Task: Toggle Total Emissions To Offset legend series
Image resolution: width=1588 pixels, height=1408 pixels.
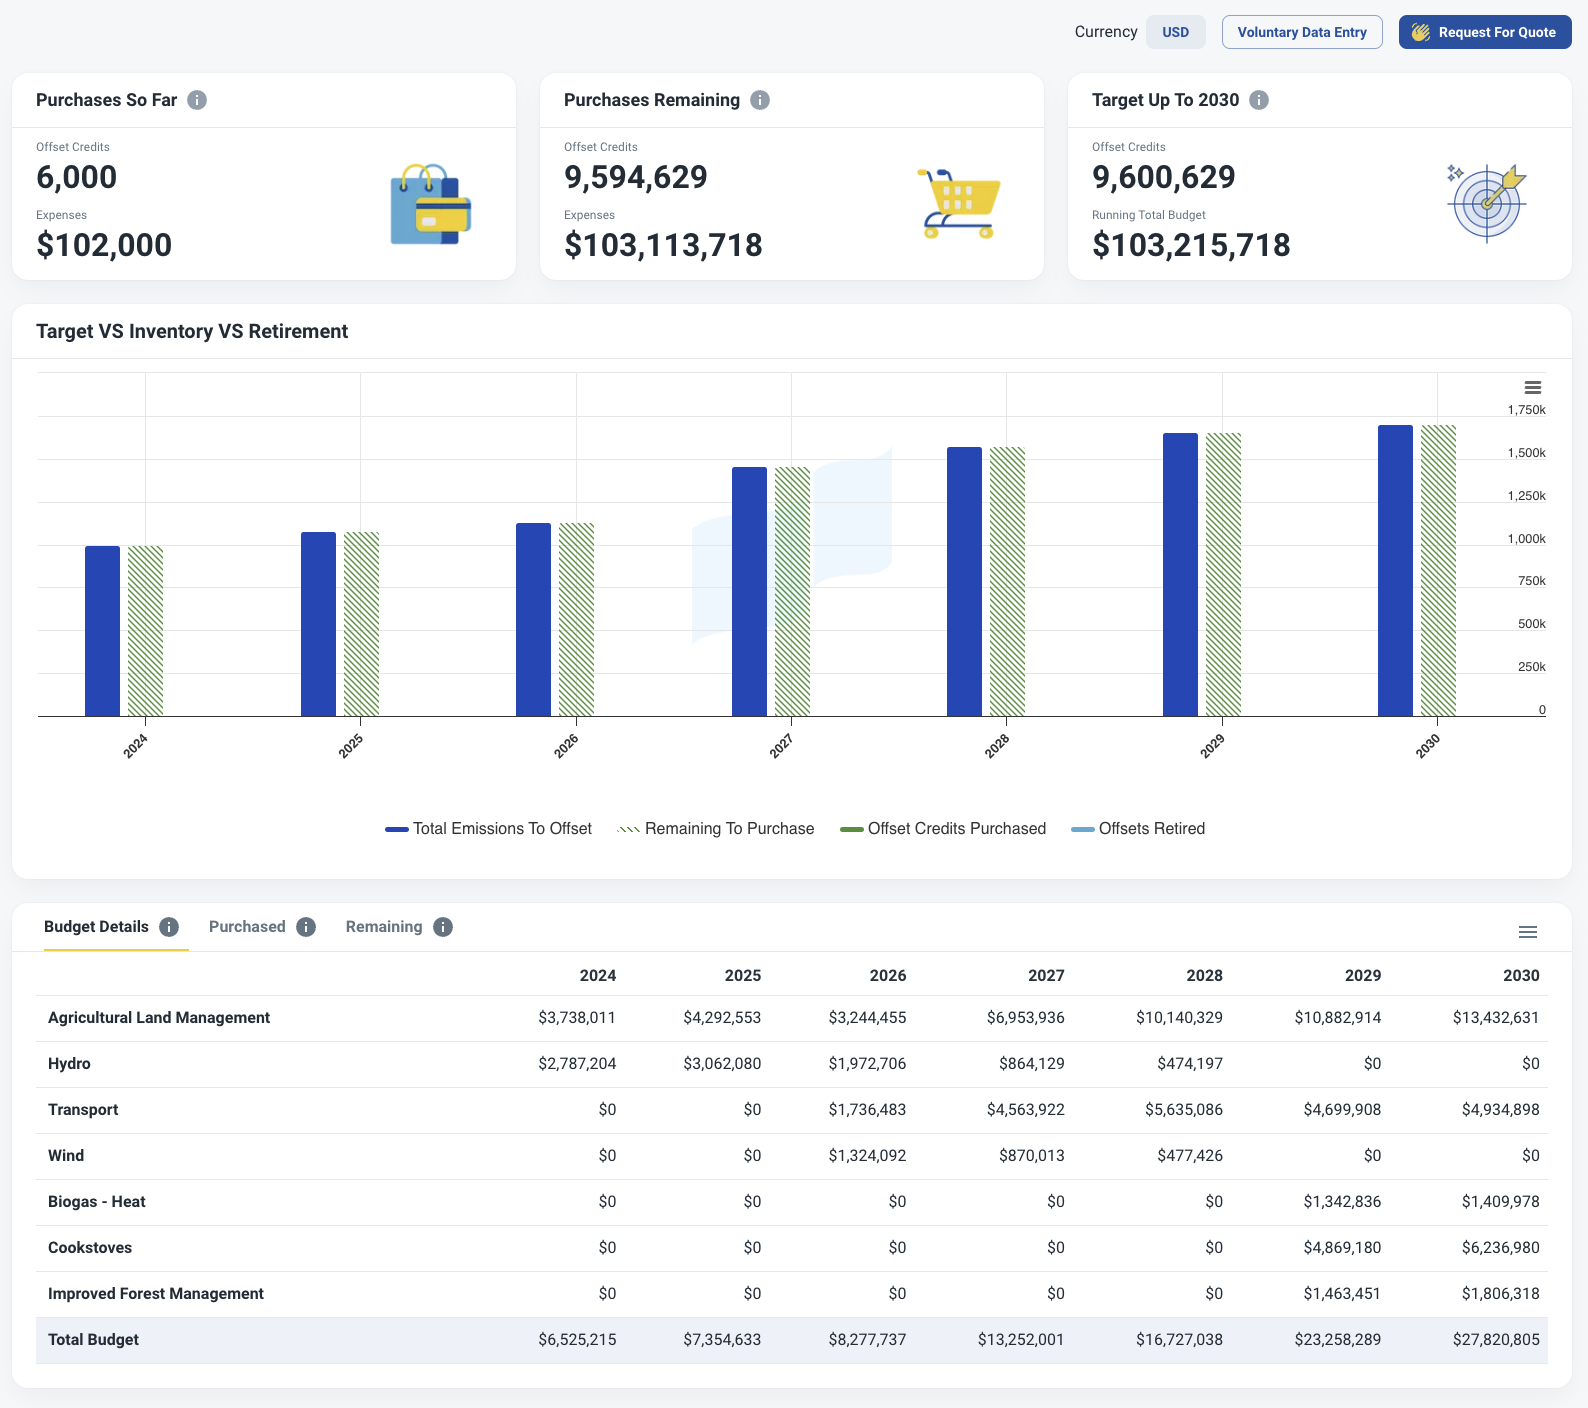Action: (489, 829)
